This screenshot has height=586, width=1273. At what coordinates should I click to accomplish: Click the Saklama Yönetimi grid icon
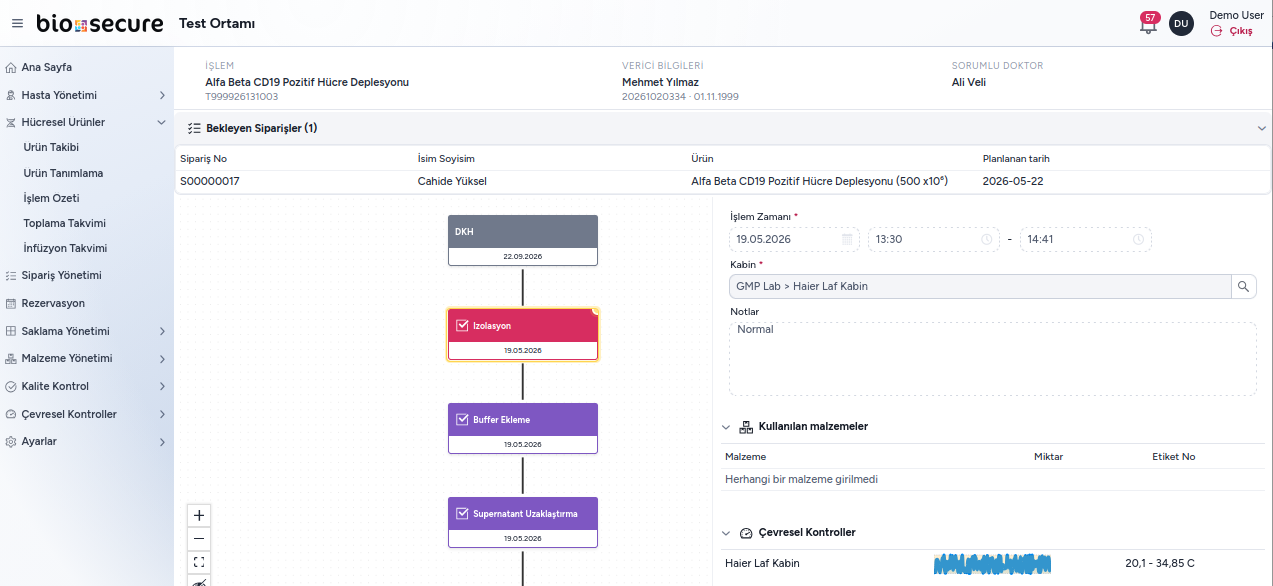[11, 331]
